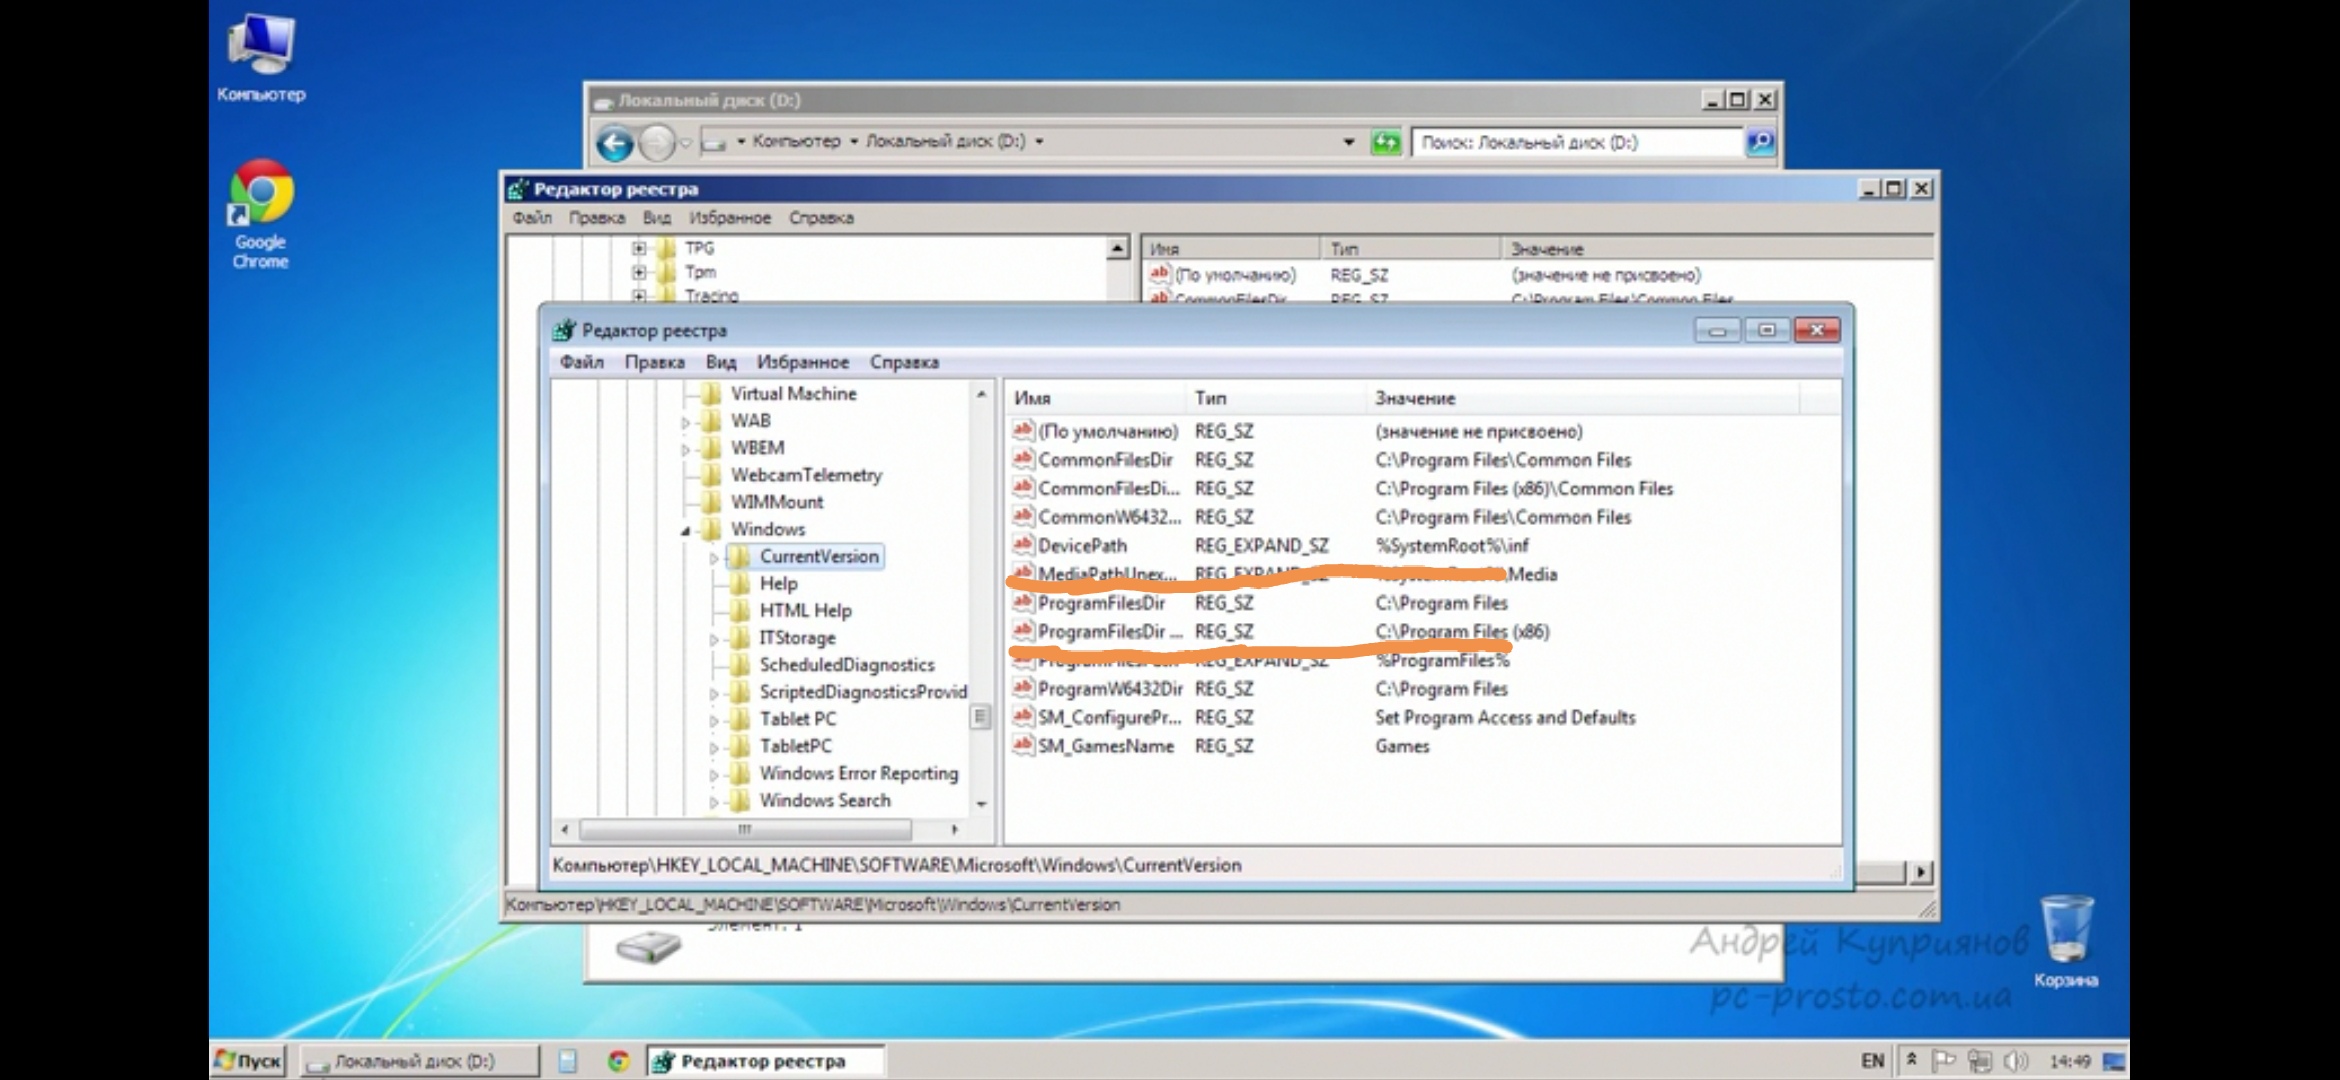This screenshot has width=2340, height=1080.
Task: Switch to Локальный диск (D:) taskbar item
Action: [x=420, y=1061]
